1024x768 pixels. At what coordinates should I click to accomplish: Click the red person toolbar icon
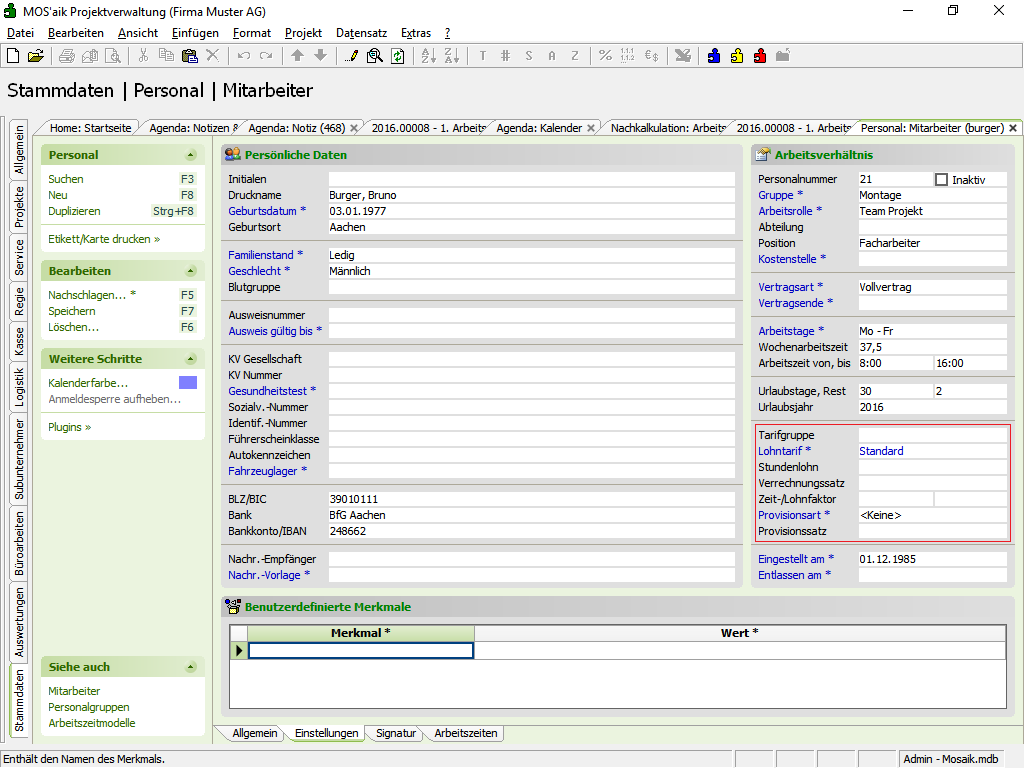coord(760,56)
